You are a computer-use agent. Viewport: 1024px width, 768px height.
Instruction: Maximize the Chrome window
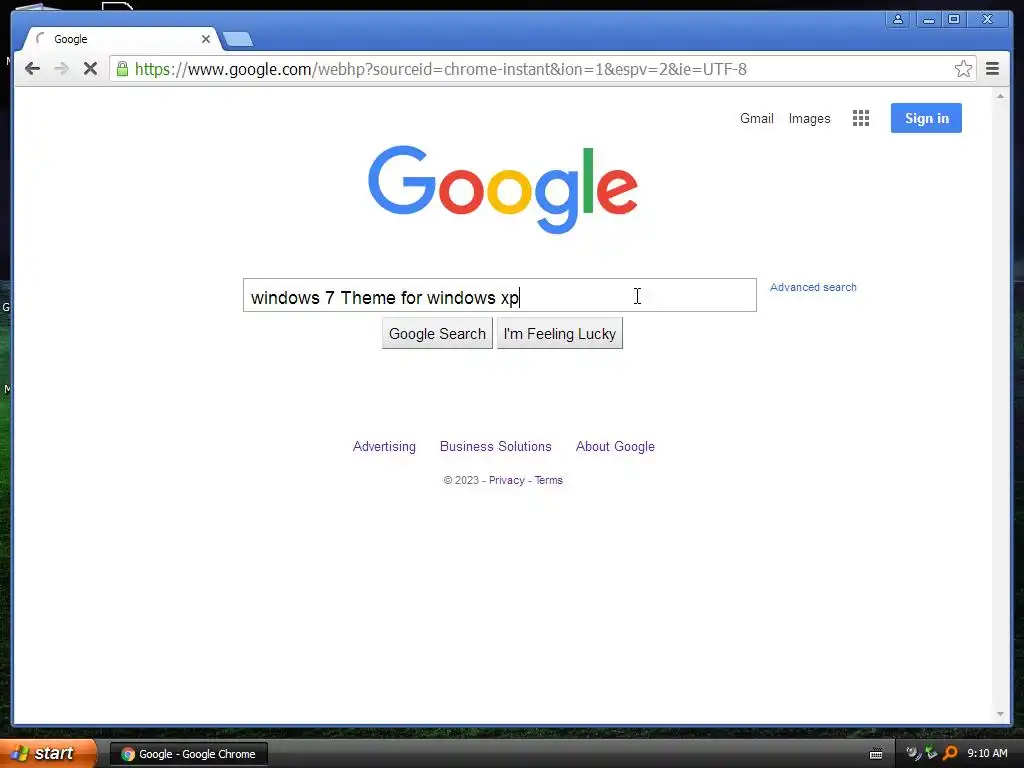pos(954,20)
